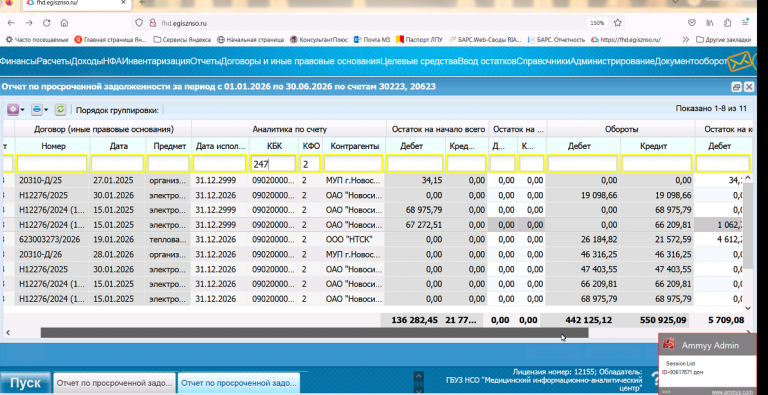Expand the print options dropdown arrow

[47, 110]
